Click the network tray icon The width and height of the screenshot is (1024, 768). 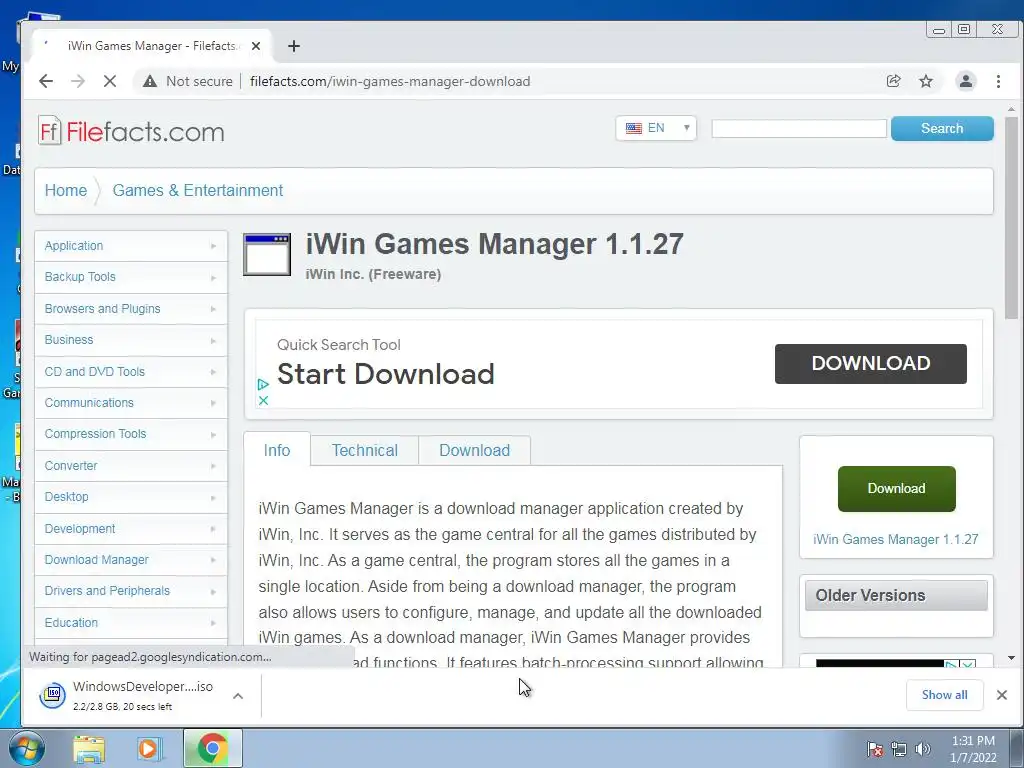pos(899,749)
